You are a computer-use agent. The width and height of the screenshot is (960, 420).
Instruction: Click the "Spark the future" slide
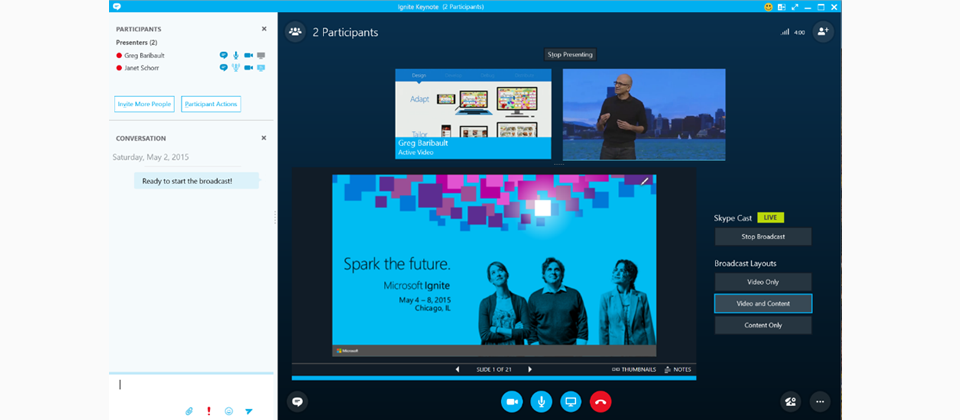coord(494,265)
